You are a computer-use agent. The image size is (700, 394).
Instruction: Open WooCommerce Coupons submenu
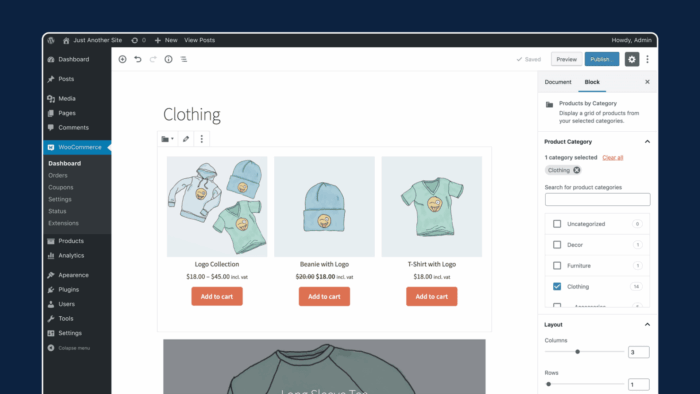tap(61, 187)
